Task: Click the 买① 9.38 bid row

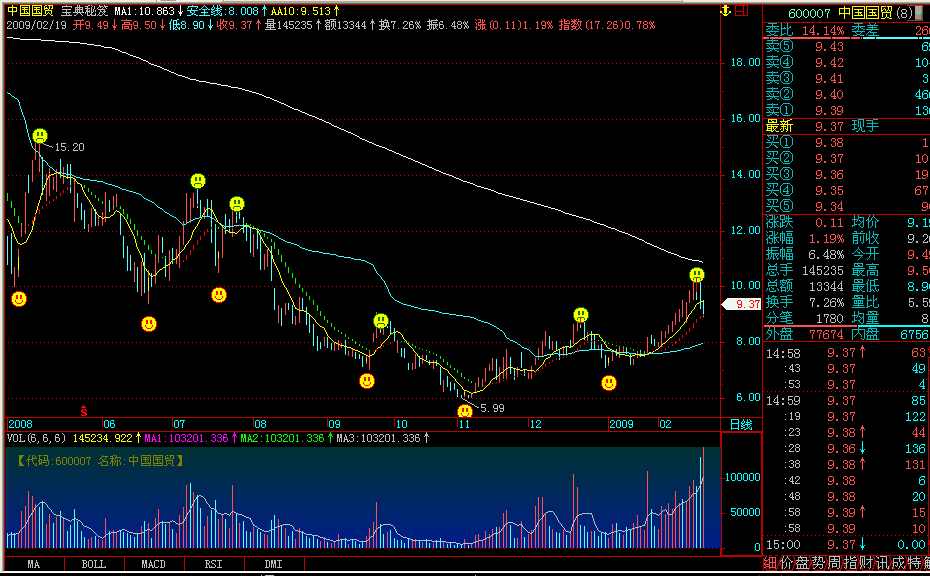Action: coord(847,142)
